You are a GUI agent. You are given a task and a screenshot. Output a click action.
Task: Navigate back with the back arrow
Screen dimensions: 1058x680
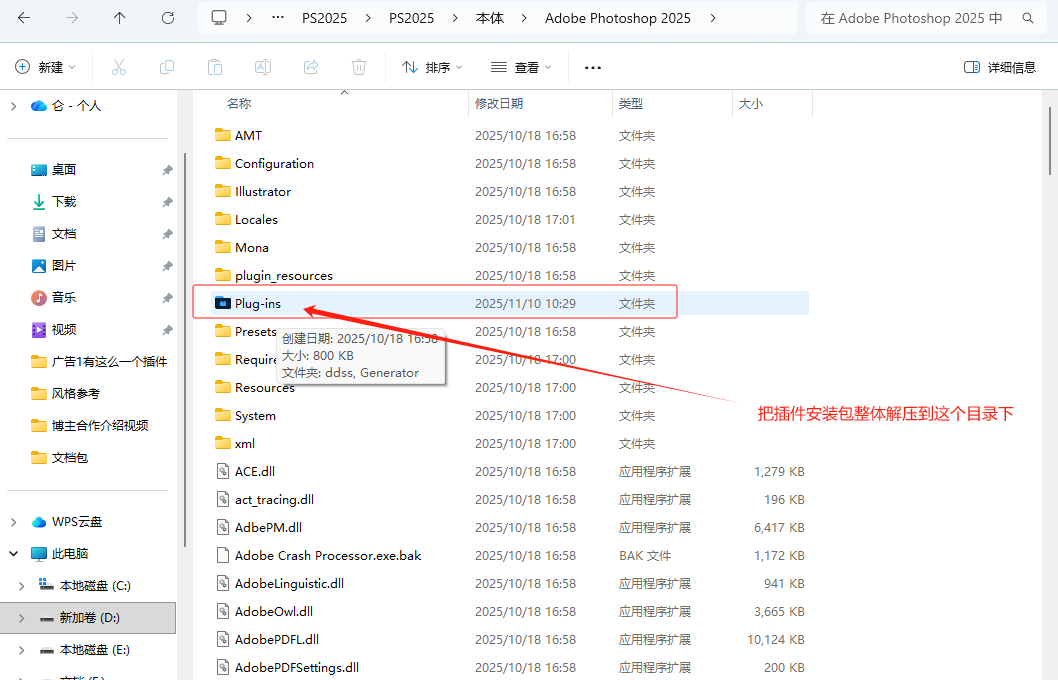click(x=24, y=18)
